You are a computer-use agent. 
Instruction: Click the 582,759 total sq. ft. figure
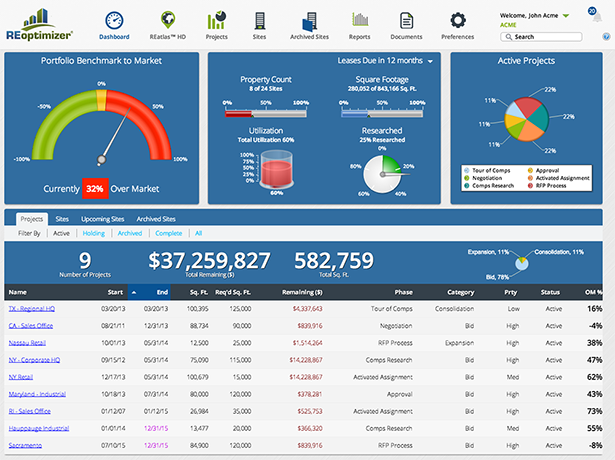[334, 261]
